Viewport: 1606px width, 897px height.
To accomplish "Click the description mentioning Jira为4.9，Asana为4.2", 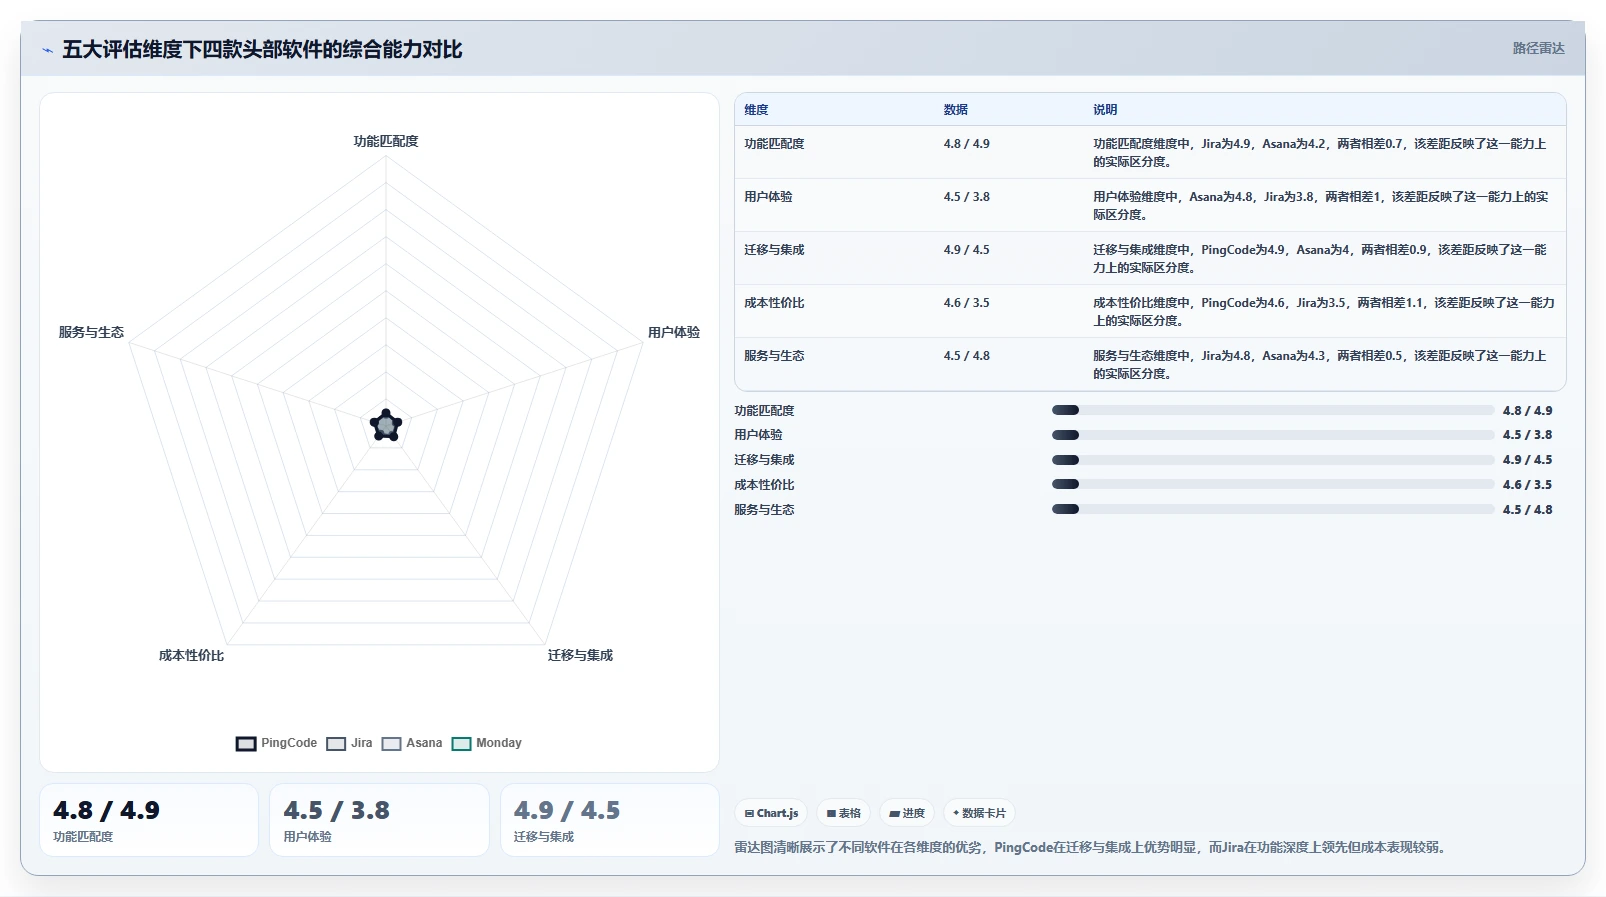I will coord(1320,153).
